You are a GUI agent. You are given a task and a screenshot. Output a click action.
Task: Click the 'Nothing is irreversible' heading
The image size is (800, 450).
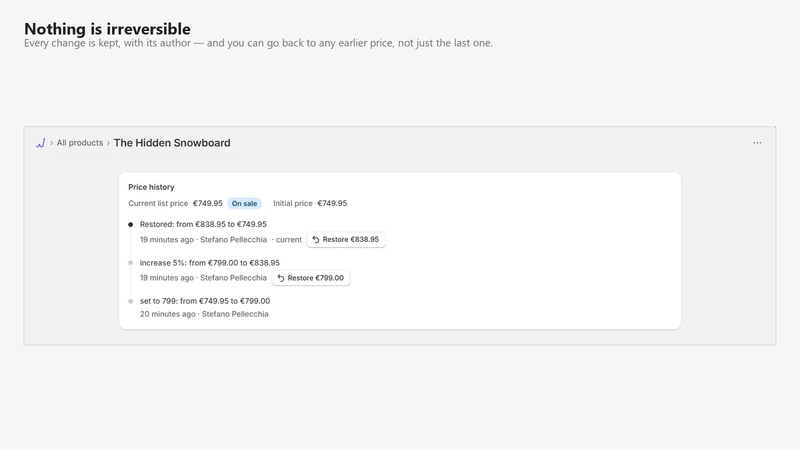107,29
